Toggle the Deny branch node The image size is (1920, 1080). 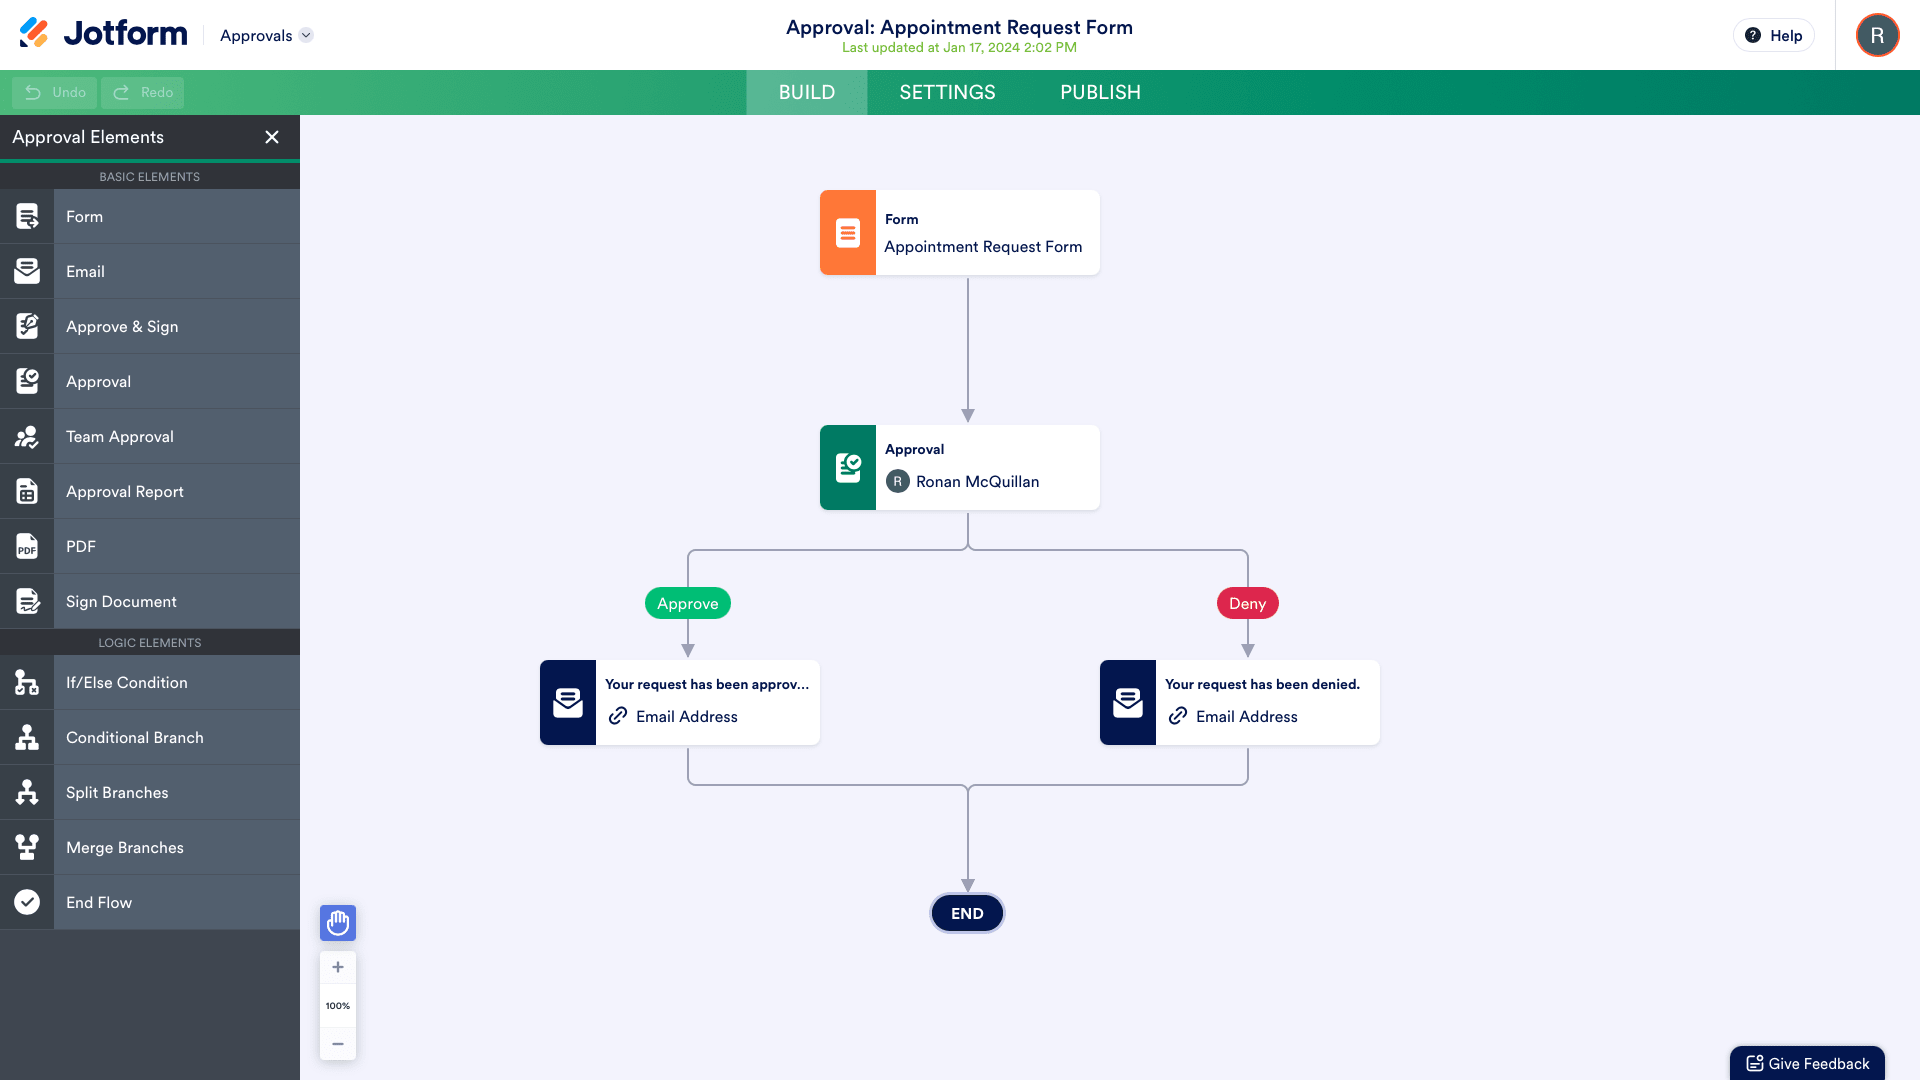tap(1246, 603)
